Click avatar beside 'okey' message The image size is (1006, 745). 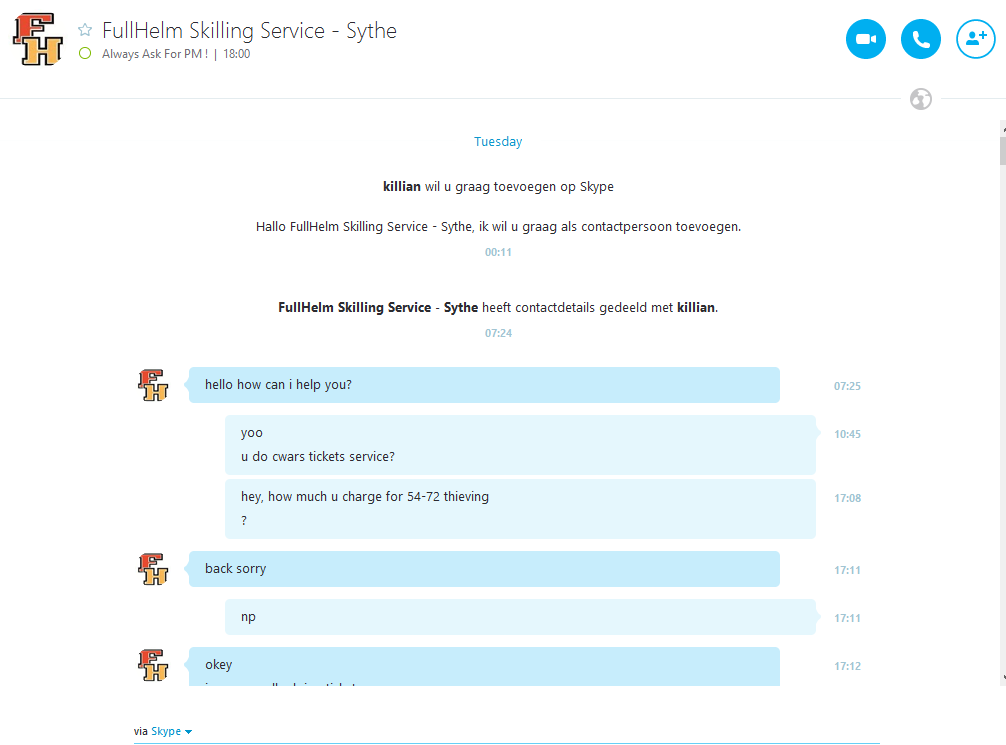point(153,665)
